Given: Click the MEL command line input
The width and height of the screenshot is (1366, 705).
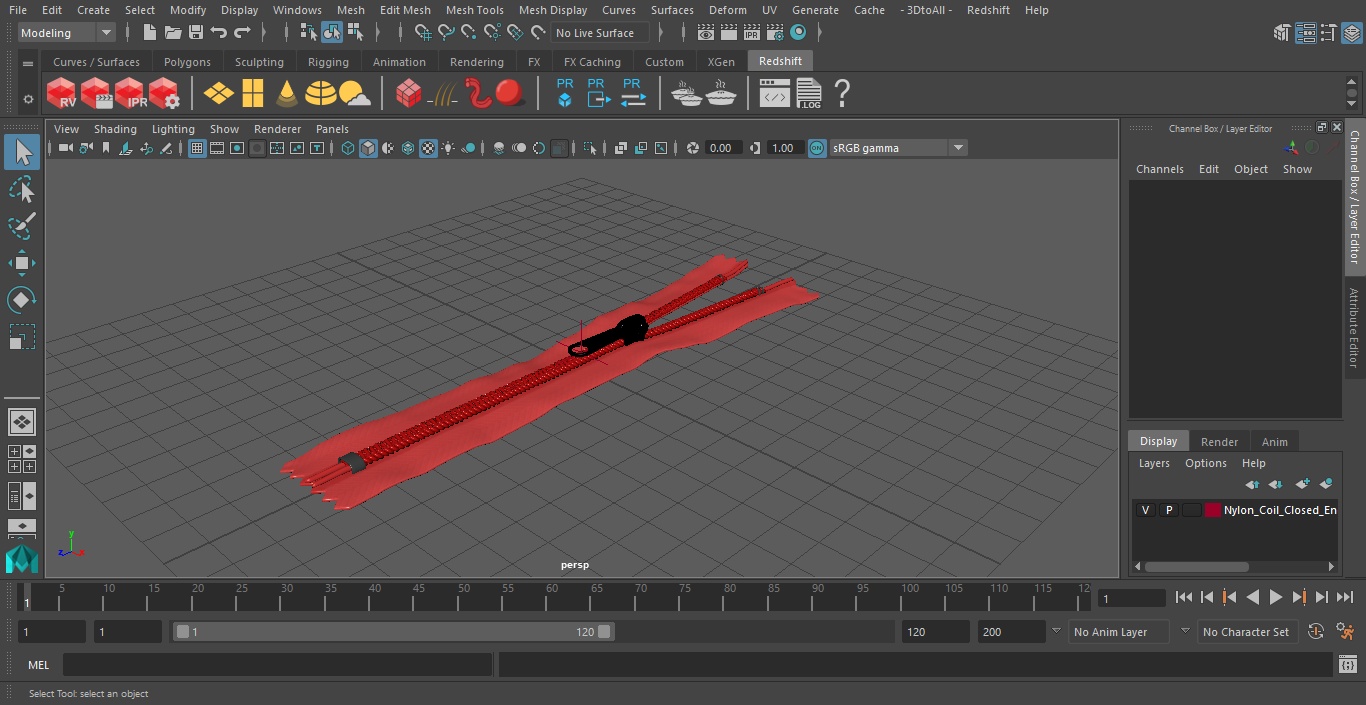Looking at the screenshot, I should [x=277, y=665].
